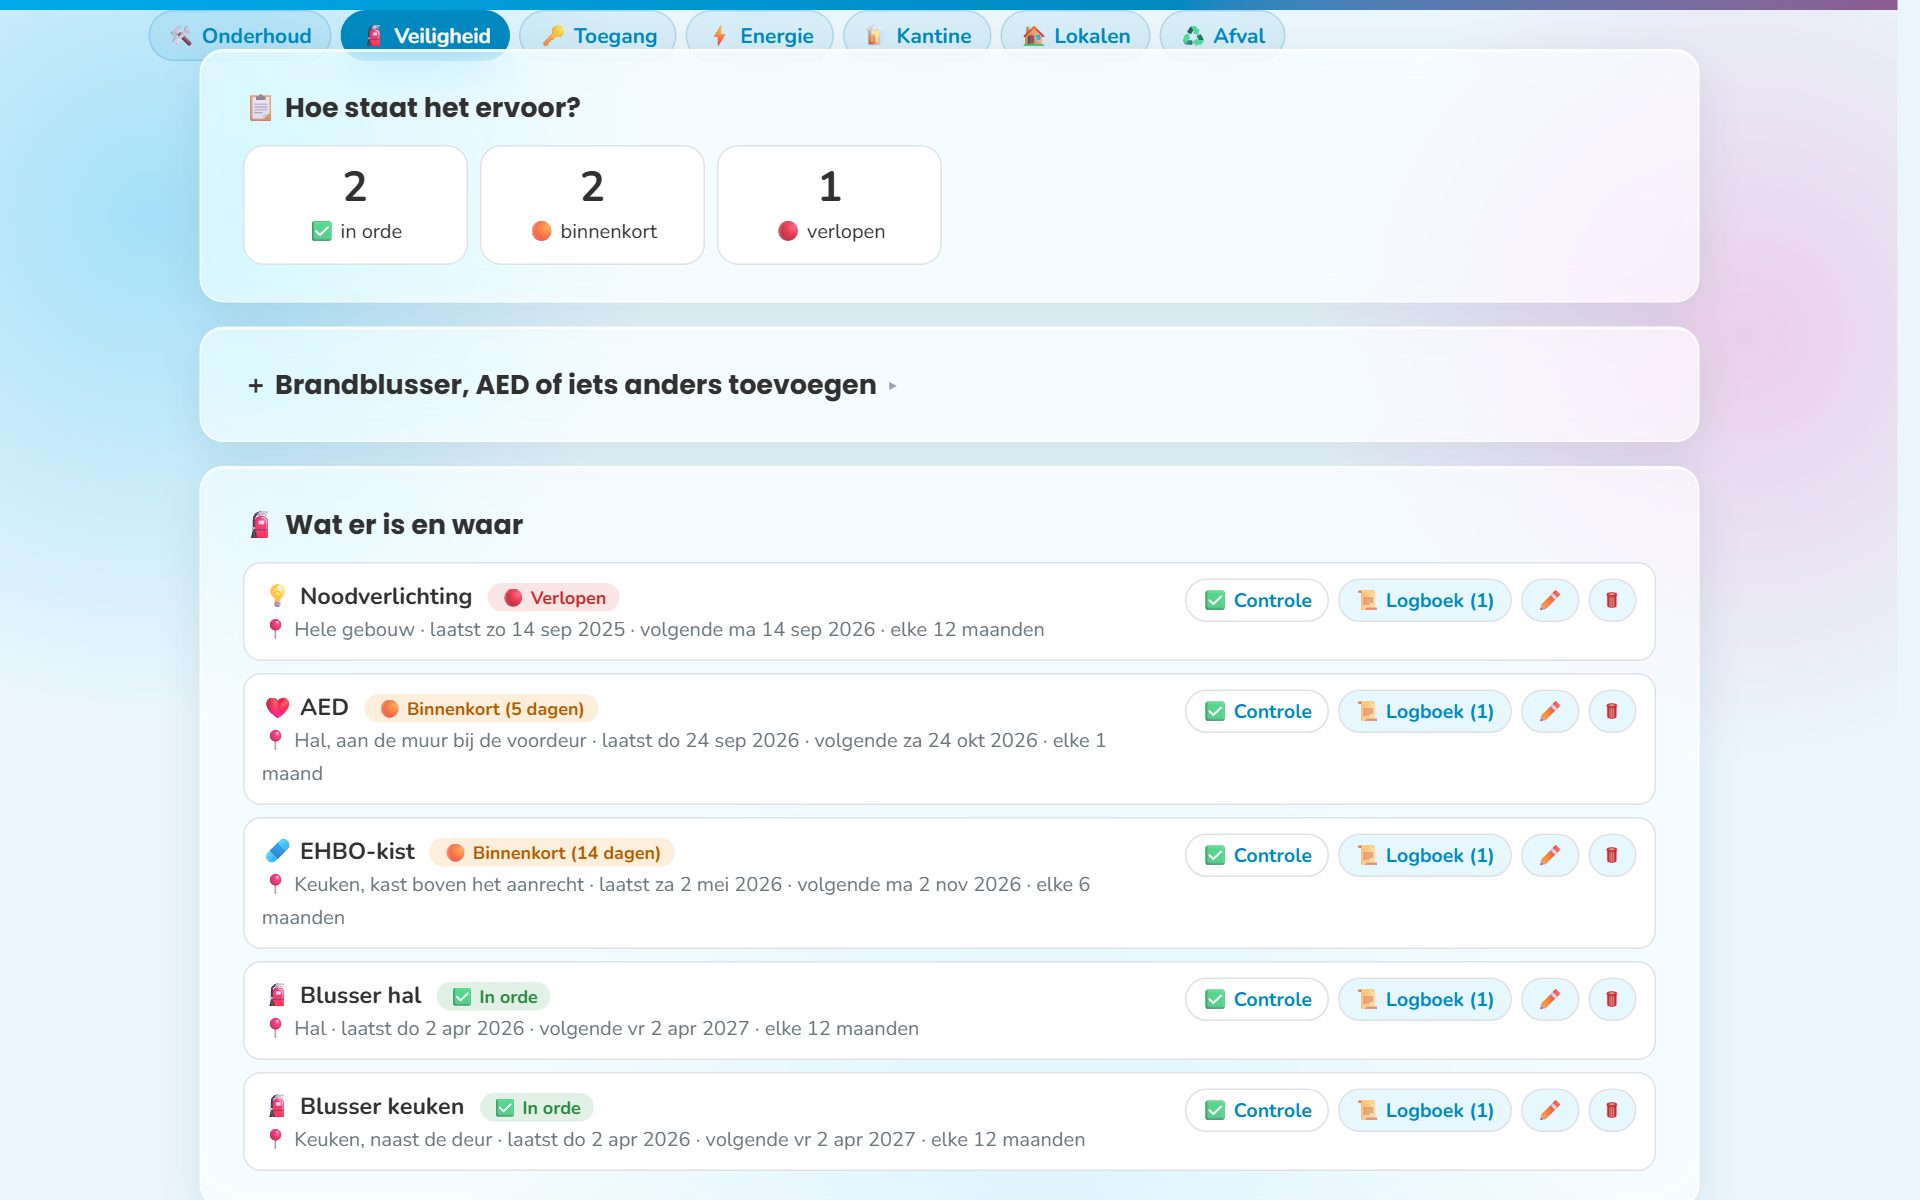Screen dimensions: 1920x1200
Task: Click Controle for Blusser hal
Action: click(x=1257, y=999)
